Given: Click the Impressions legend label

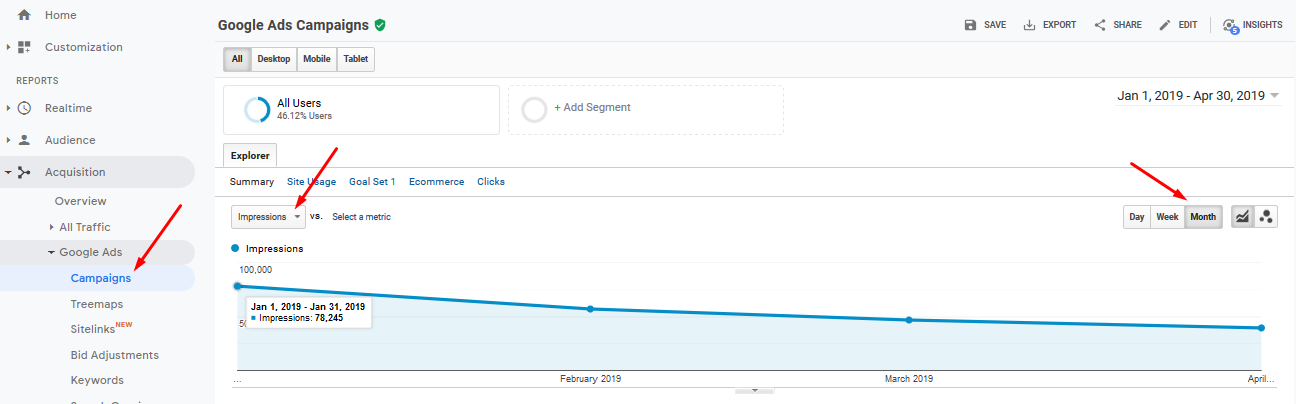Looking at the screenshot, I should pyautogui.click(x=274, y=248).
